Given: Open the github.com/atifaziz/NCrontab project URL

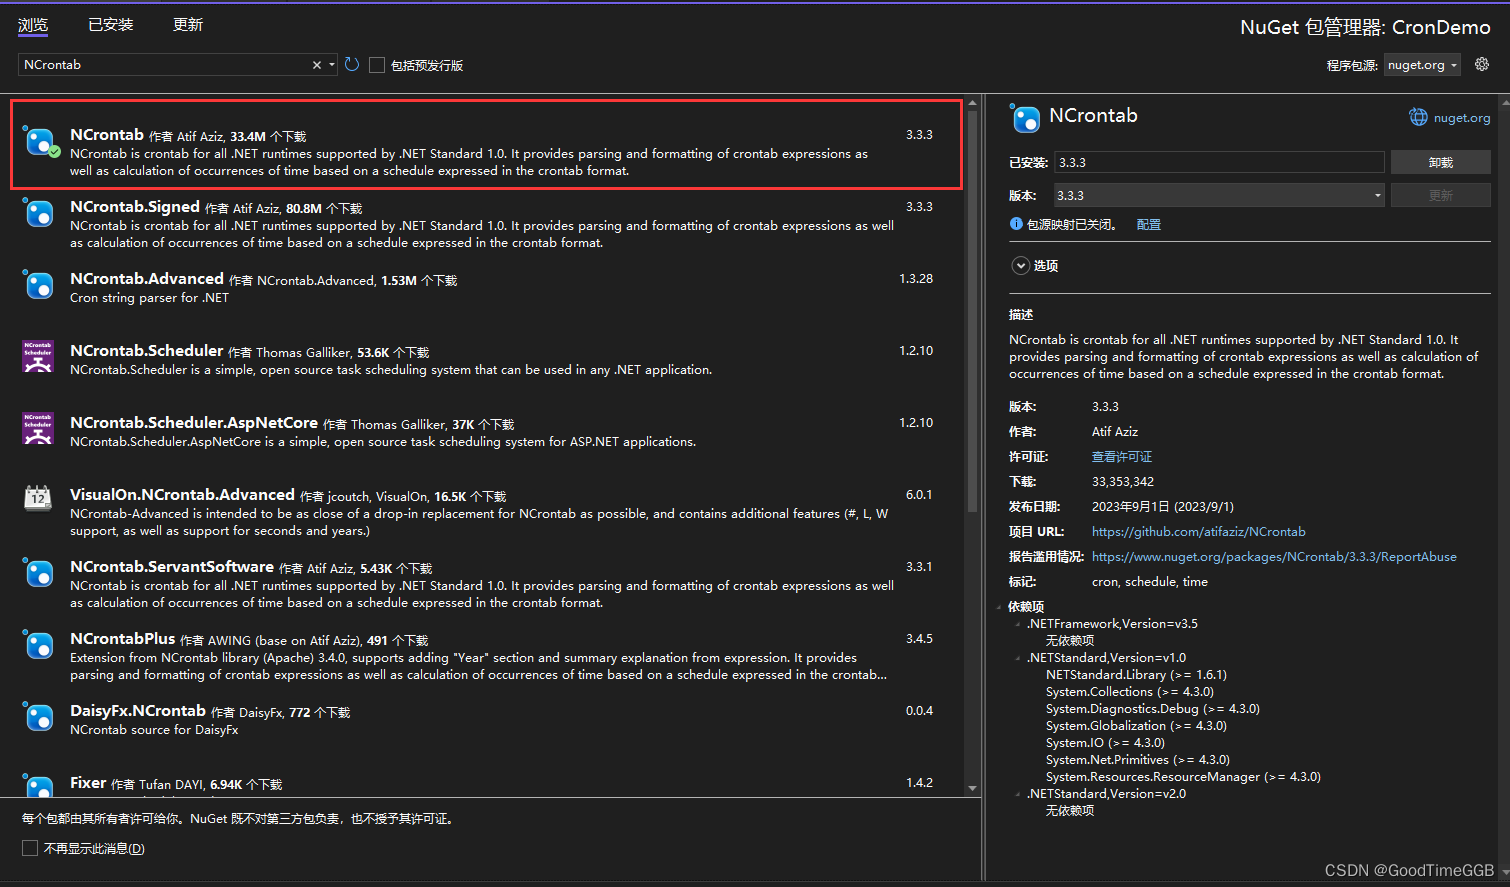Looking at the screenshot, I should click(x=1199, y=531).
